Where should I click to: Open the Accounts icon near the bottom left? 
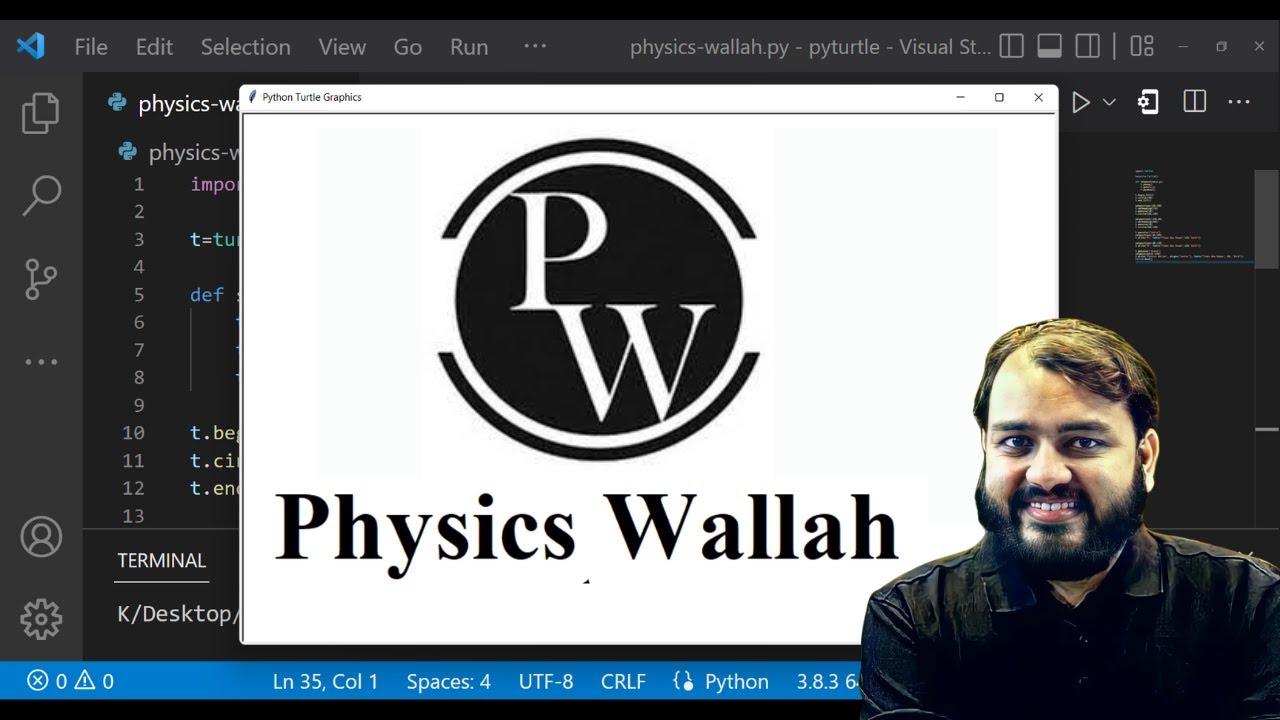click(40, 536)
